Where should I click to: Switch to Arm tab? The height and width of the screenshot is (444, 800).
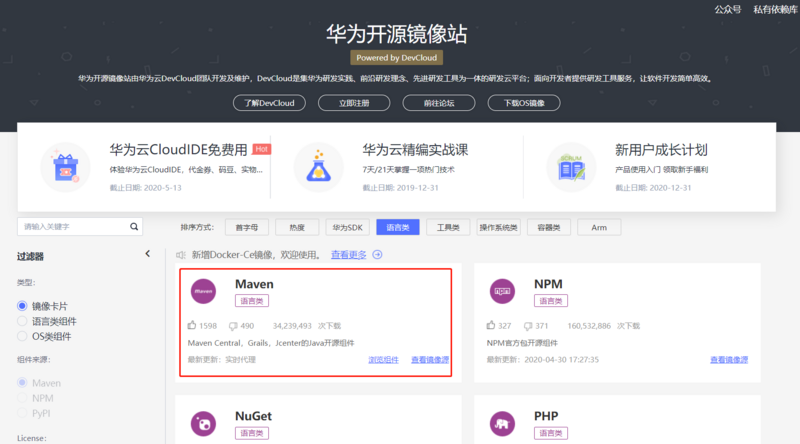click(599, 227)
